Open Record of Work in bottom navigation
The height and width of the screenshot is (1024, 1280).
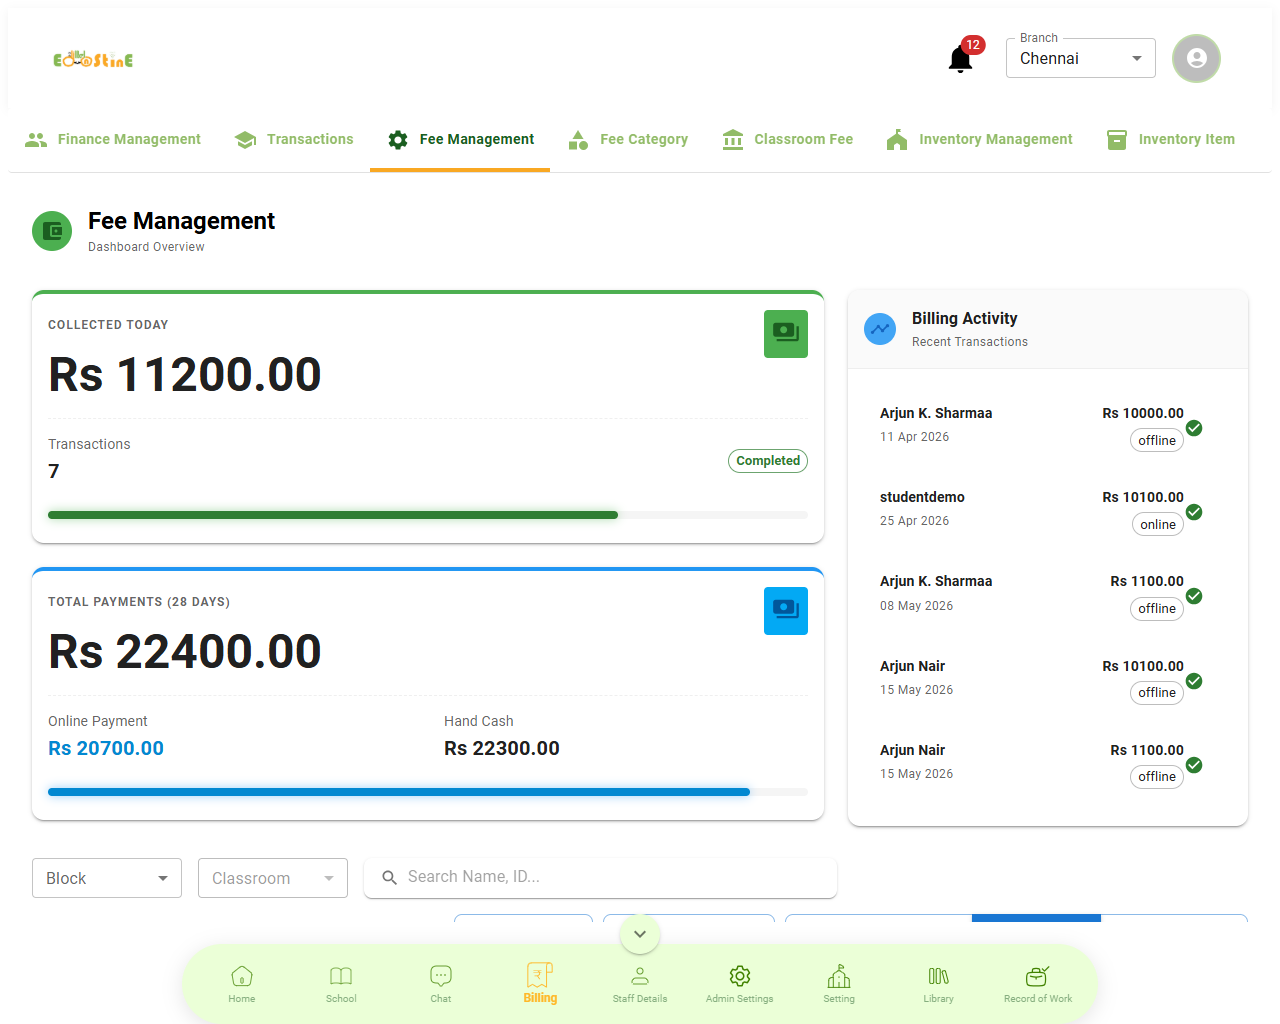click(x=1038, y=984)
